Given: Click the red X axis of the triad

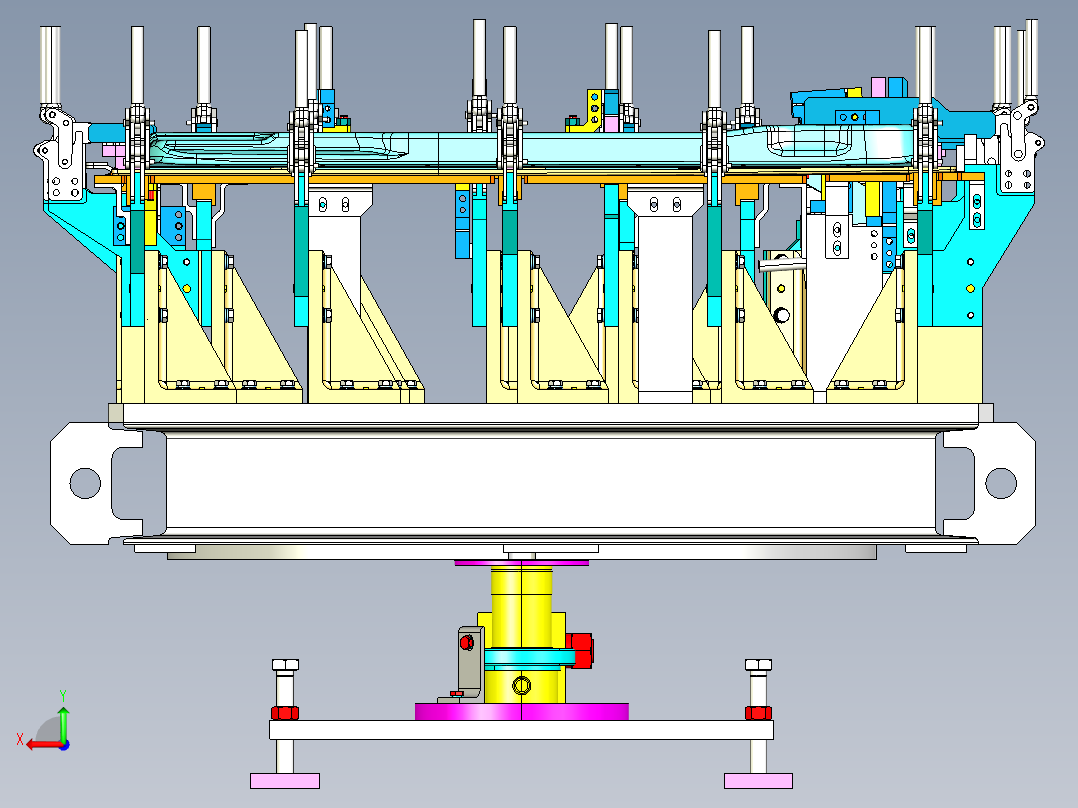Looking at the screenshot, I should pos(44,745).
